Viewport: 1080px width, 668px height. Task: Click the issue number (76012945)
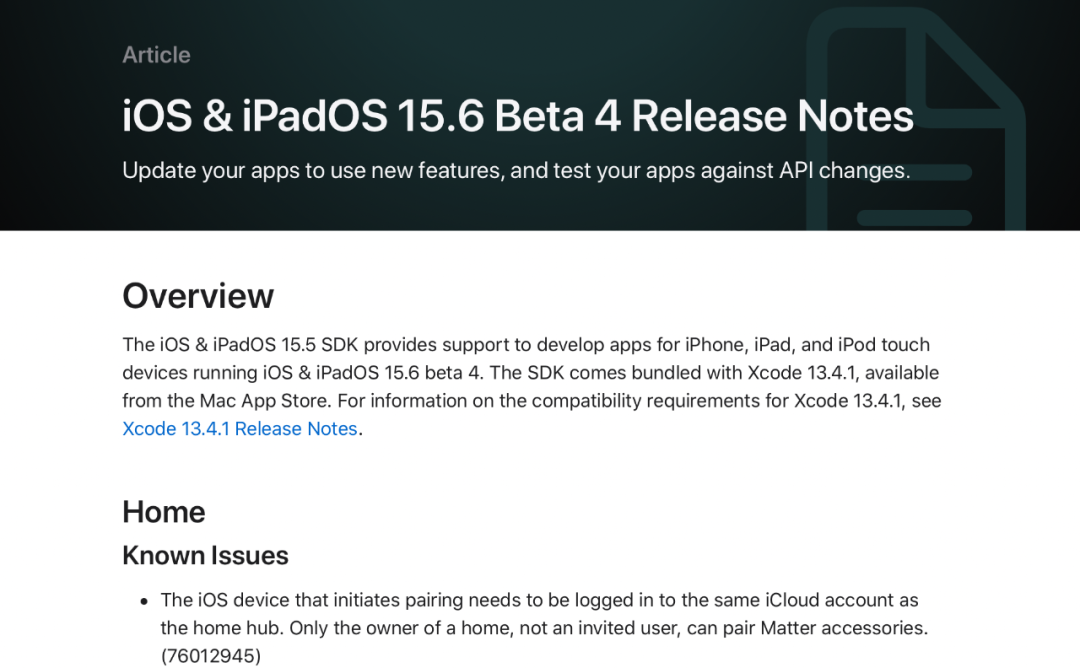pyautogui.click(x=210, y=656)
